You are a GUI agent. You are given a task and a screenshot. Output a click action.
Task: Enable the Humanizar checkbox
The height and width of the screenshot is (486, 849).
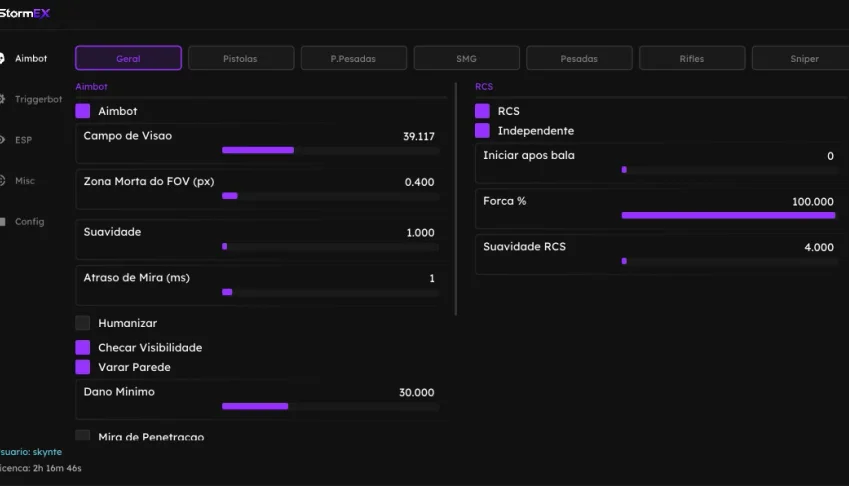click(x=83, y=323)
